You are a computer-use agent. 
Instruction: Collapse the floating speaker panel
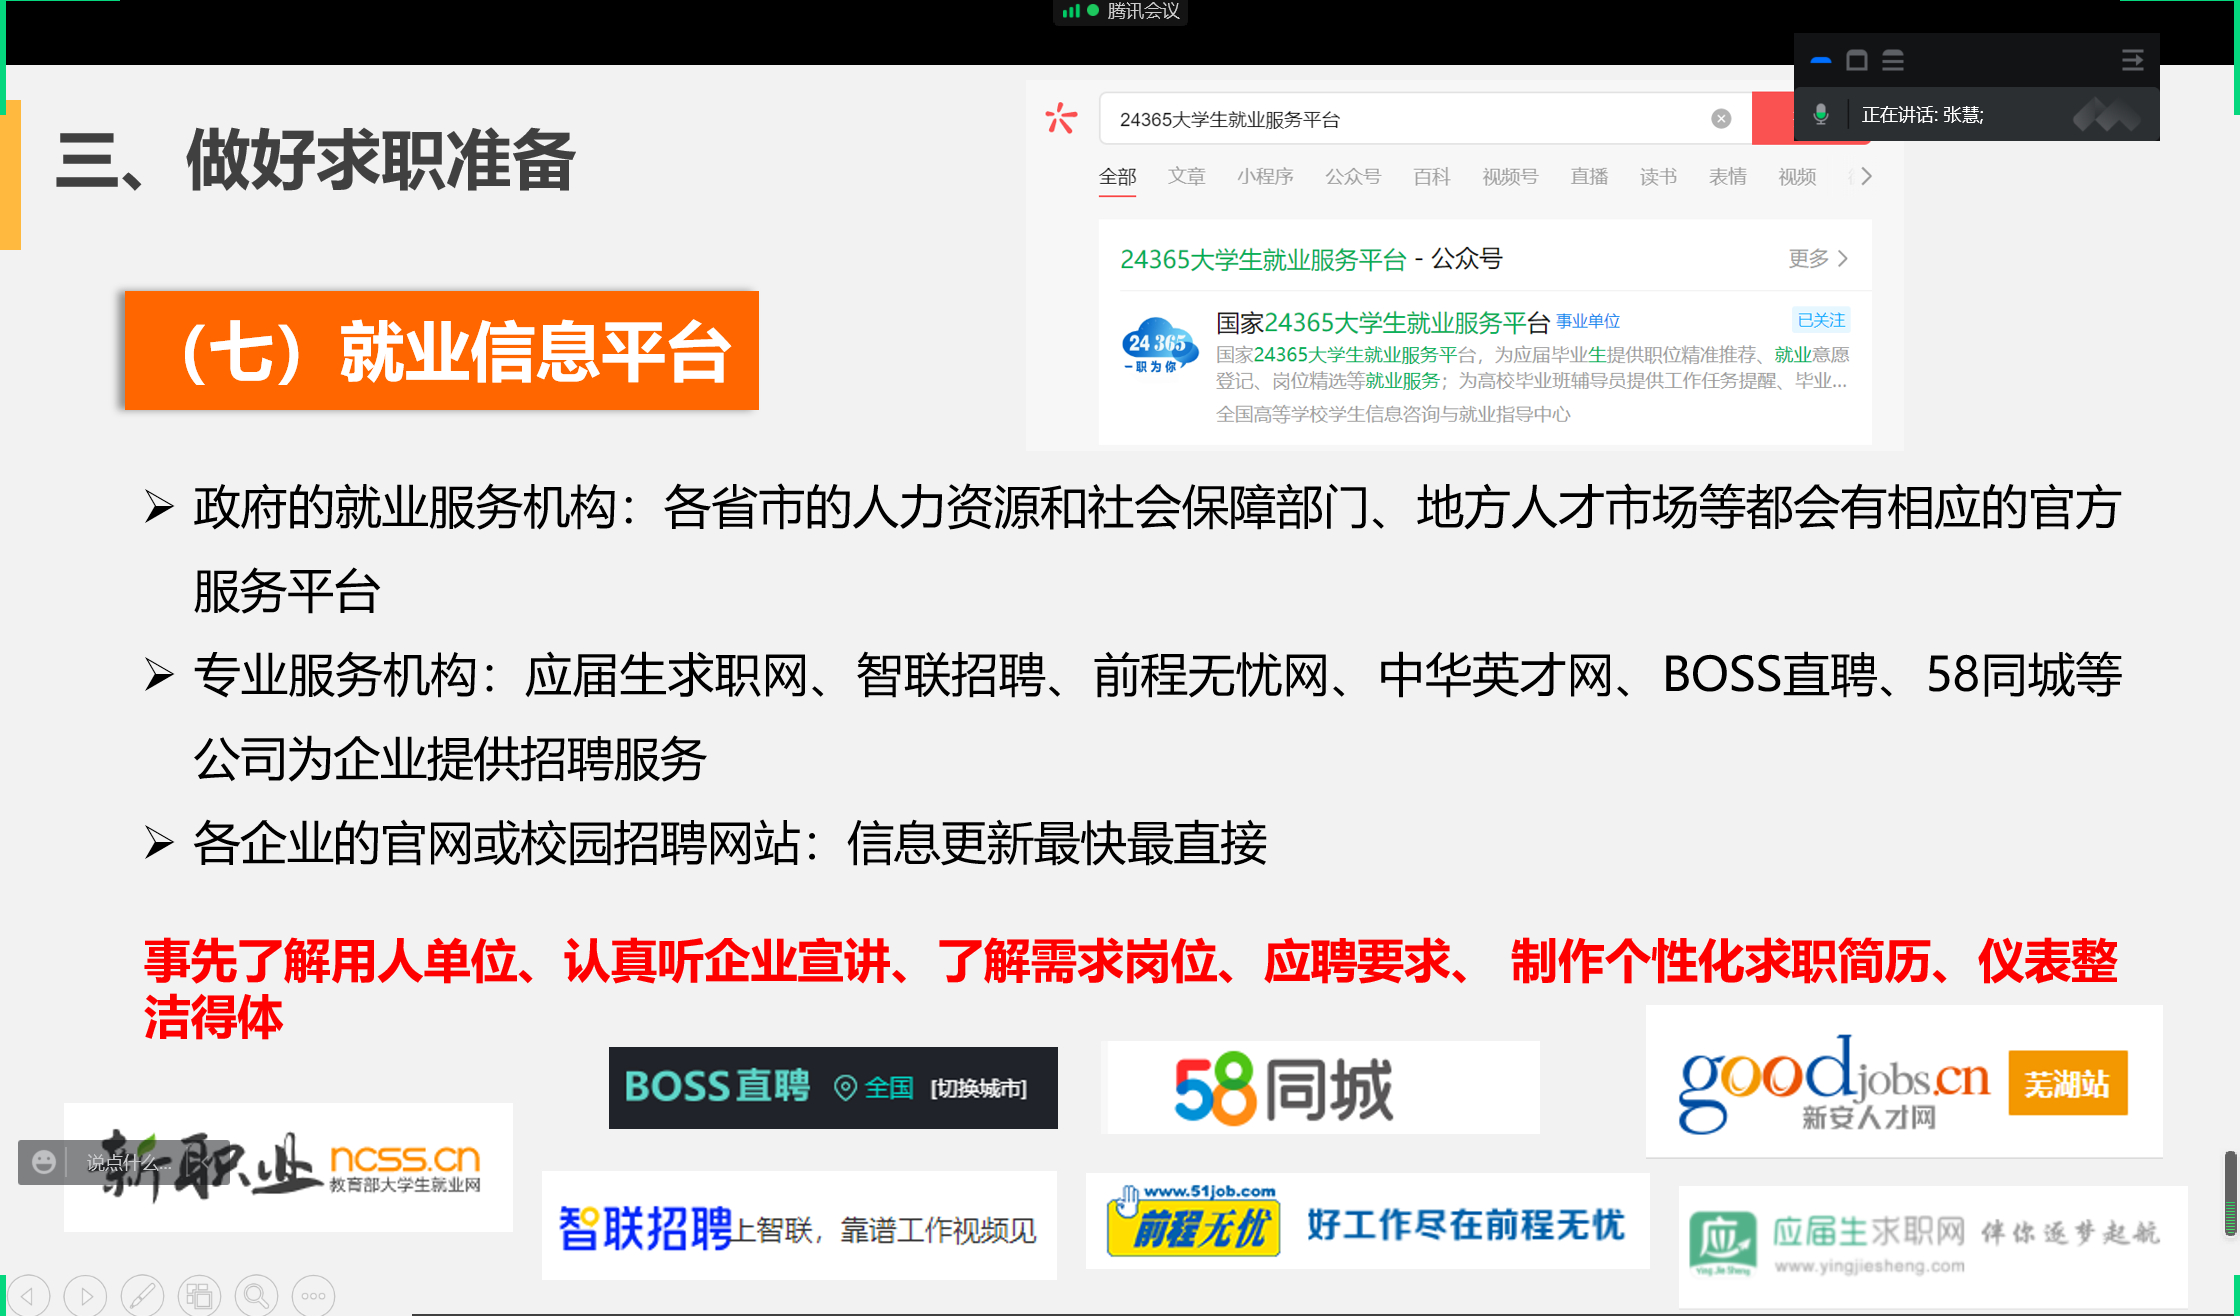2132,61
